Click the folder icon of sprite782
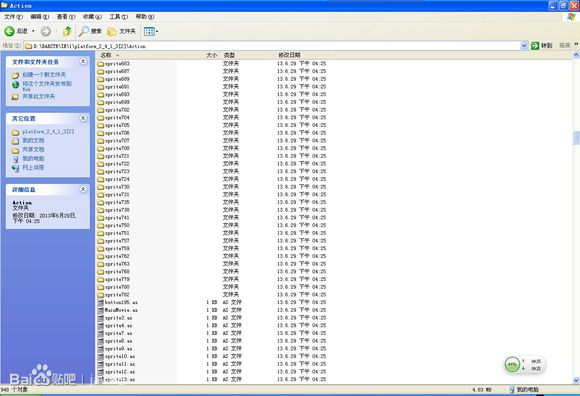Screen dimensions: 580x396 (x=100, y=295)
